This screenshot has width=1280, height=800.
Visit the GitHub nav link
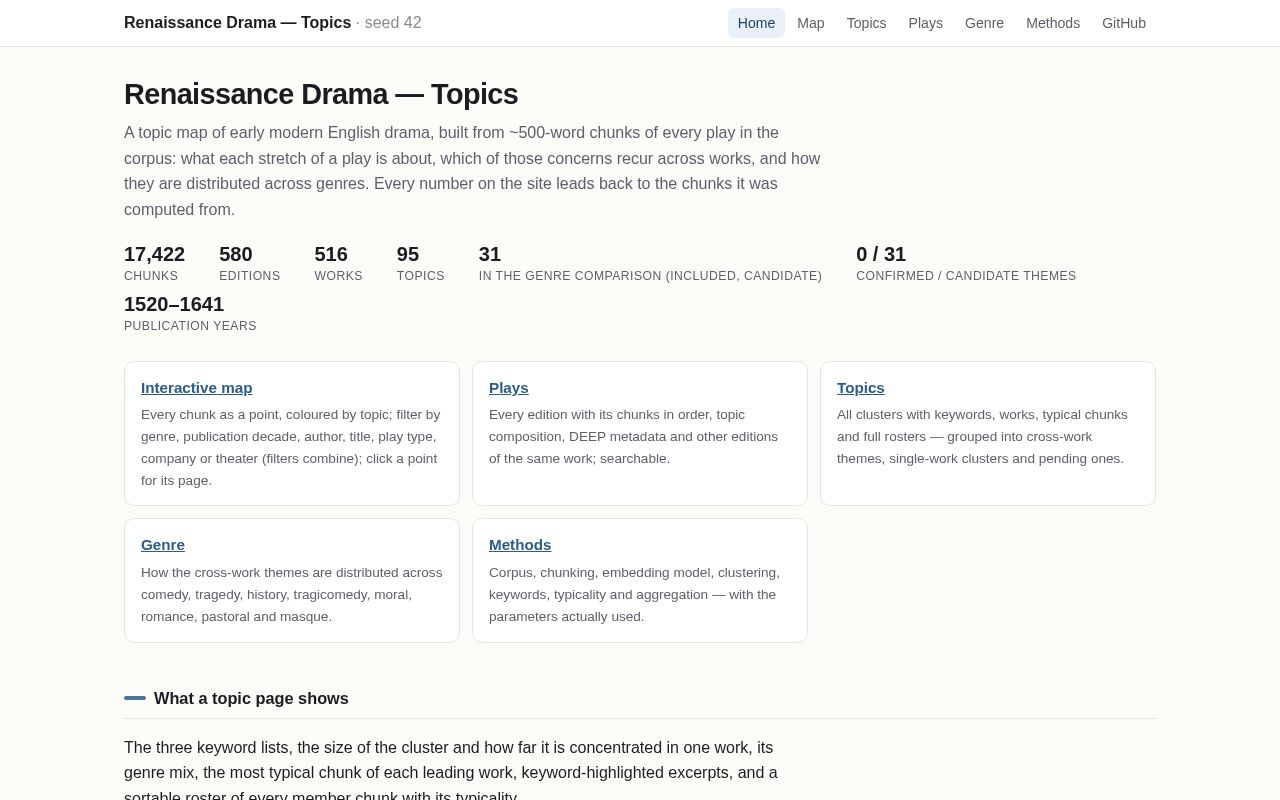pos(1124,23)
